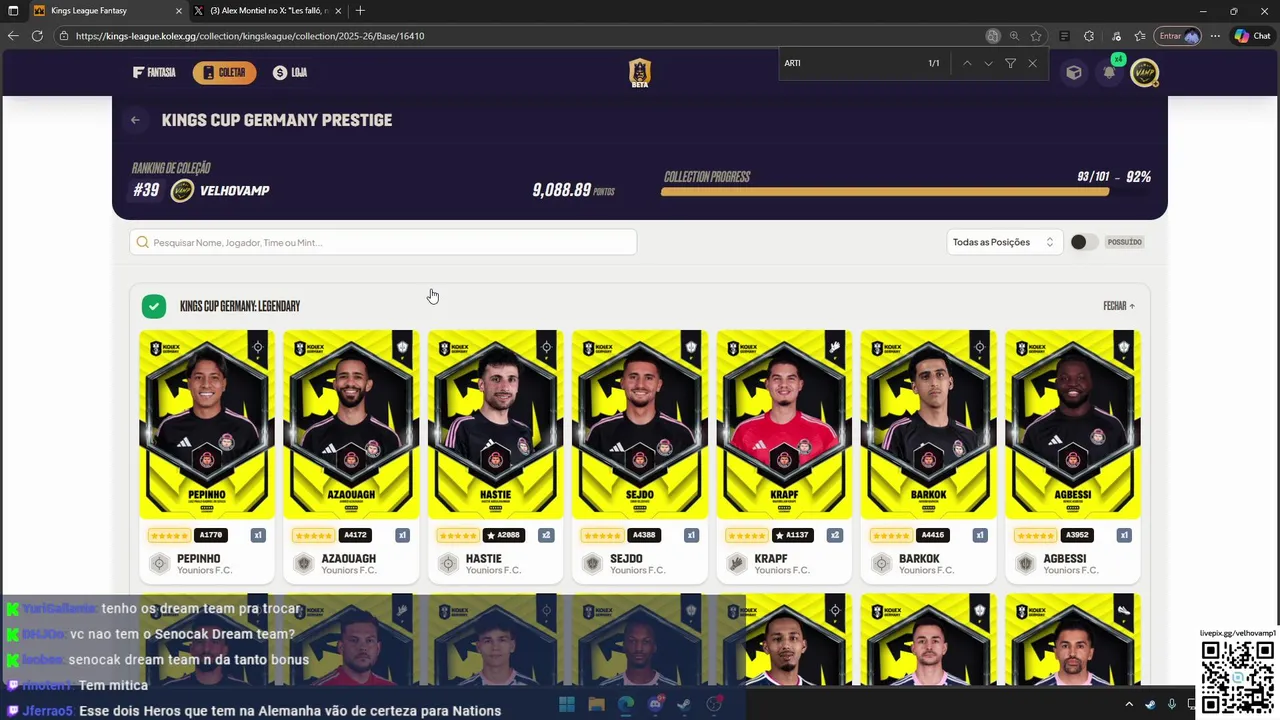The height and width of the screenshot is (720, 1280).
Task: Toggle the Possuído owned filter switch
Action: 1084,242
